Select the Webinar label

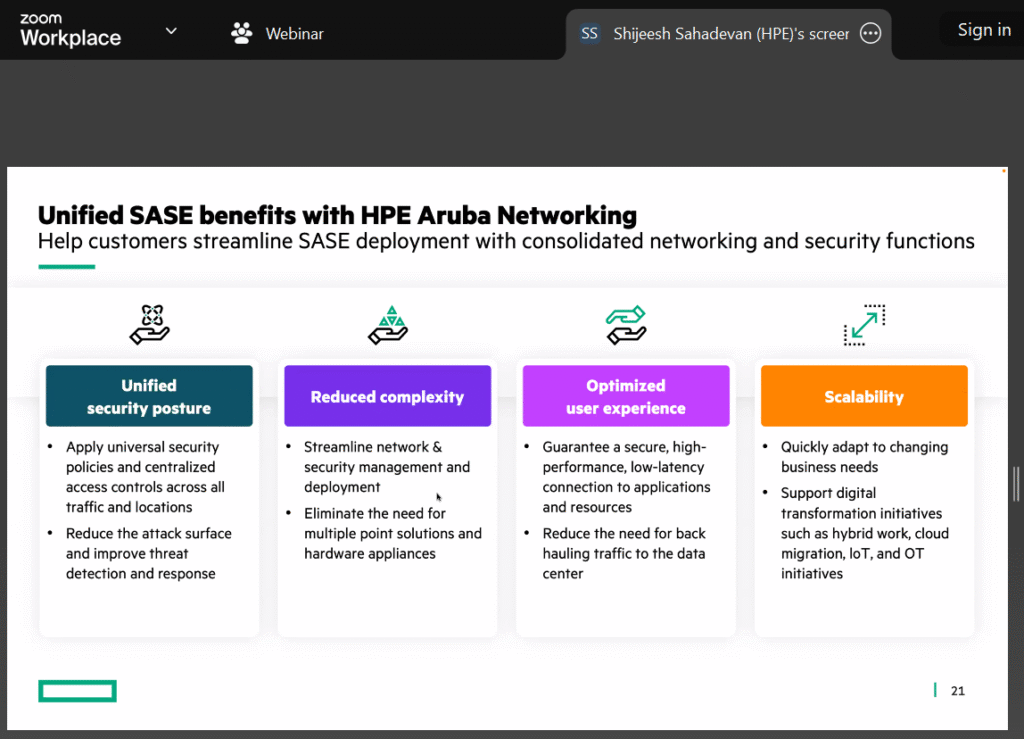295,33
